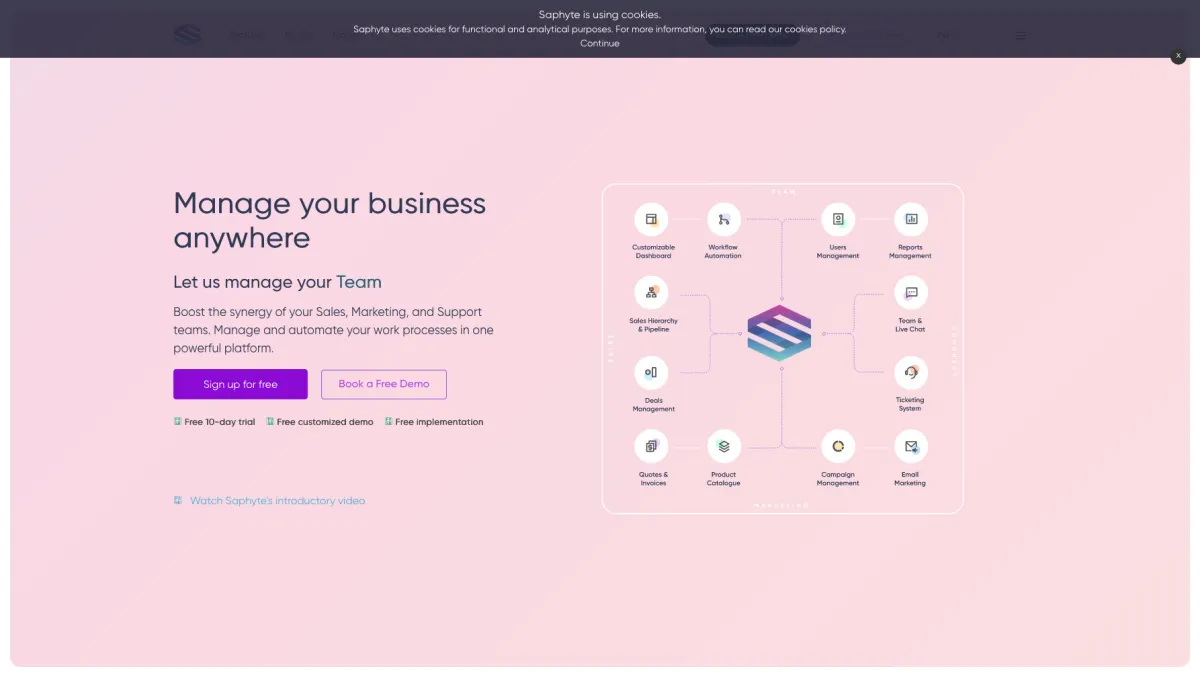Click the Saphyte is using cookies title
This screenshot has height=677, width=1200.
[599, 15]
